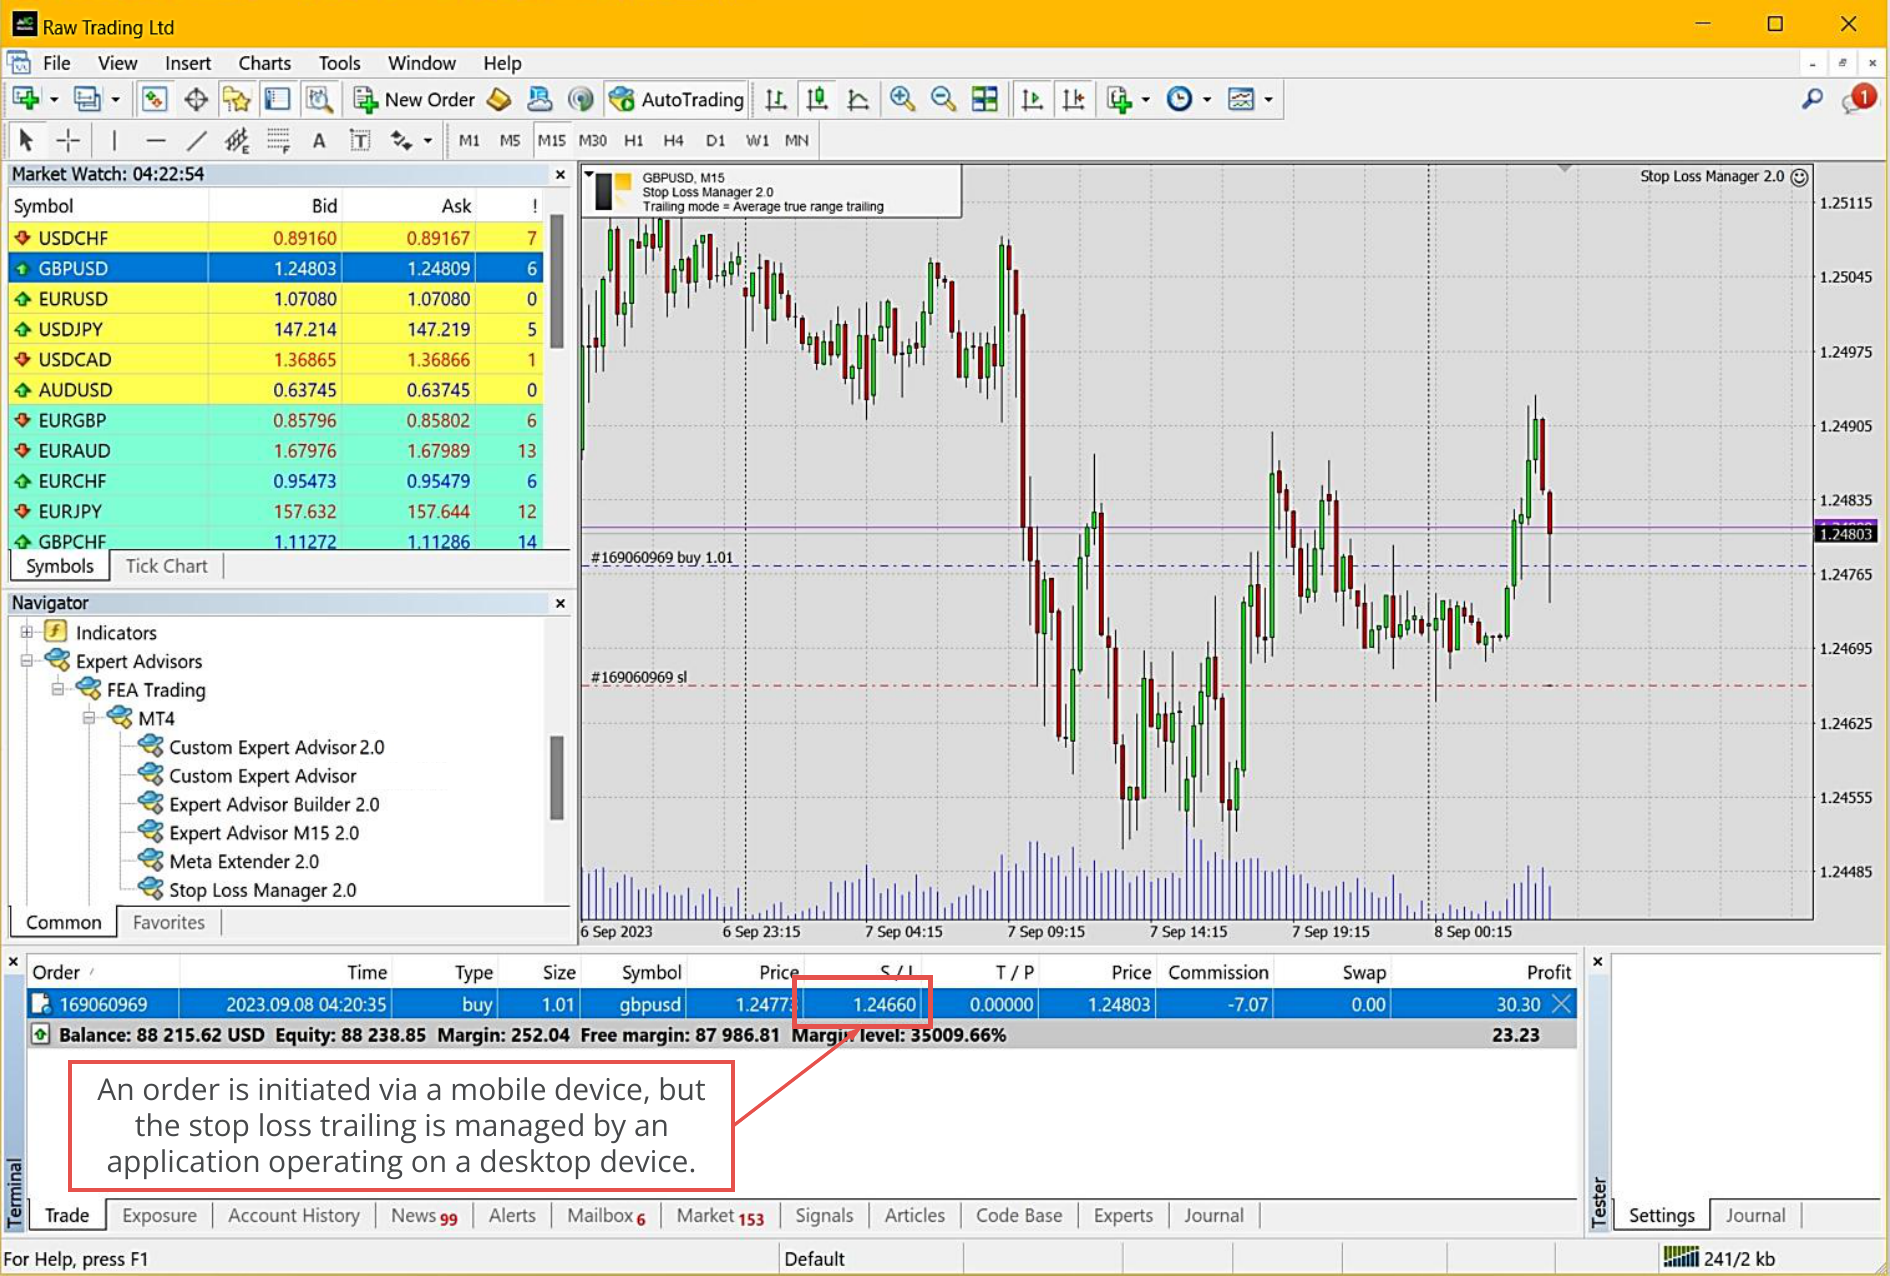The height and width of the screenshot is (1276, 1890).
Task: Open search with magnifier icon
Action: click(1812, 99)
